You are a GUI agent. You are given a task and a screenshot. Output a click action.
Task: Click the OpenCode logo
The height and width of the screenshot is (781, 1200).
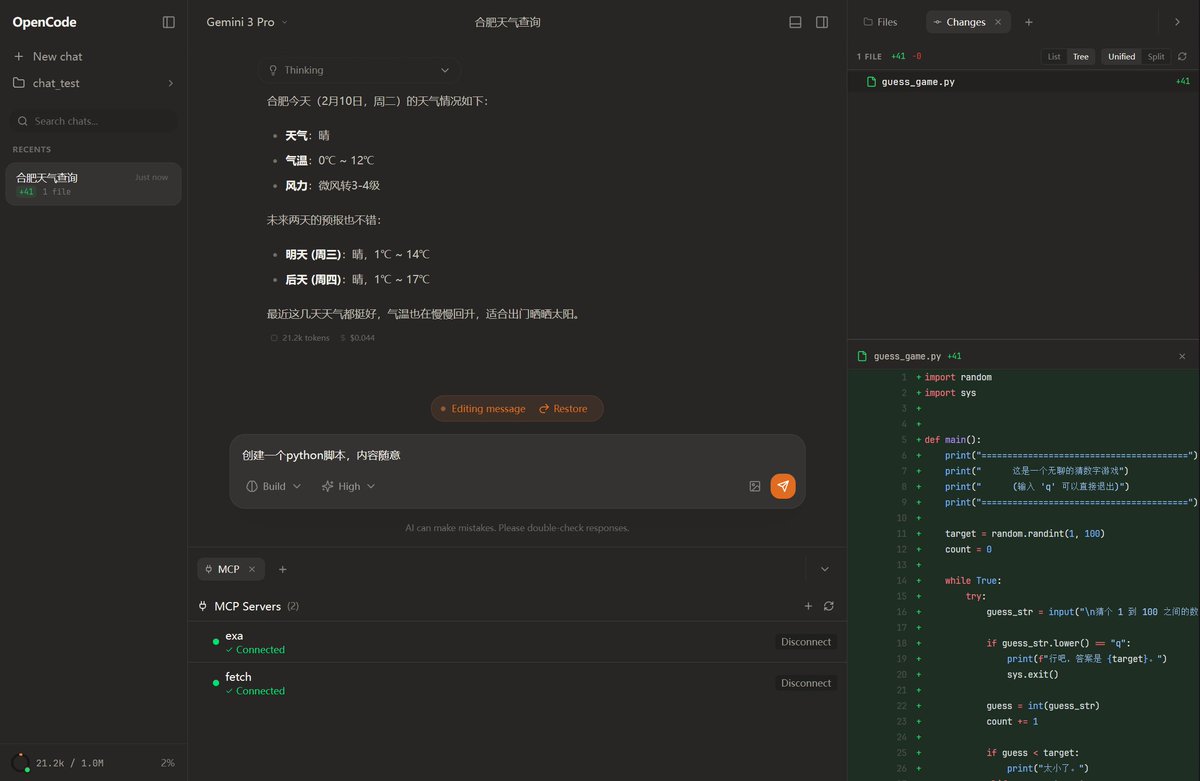[x=45, y=22]
